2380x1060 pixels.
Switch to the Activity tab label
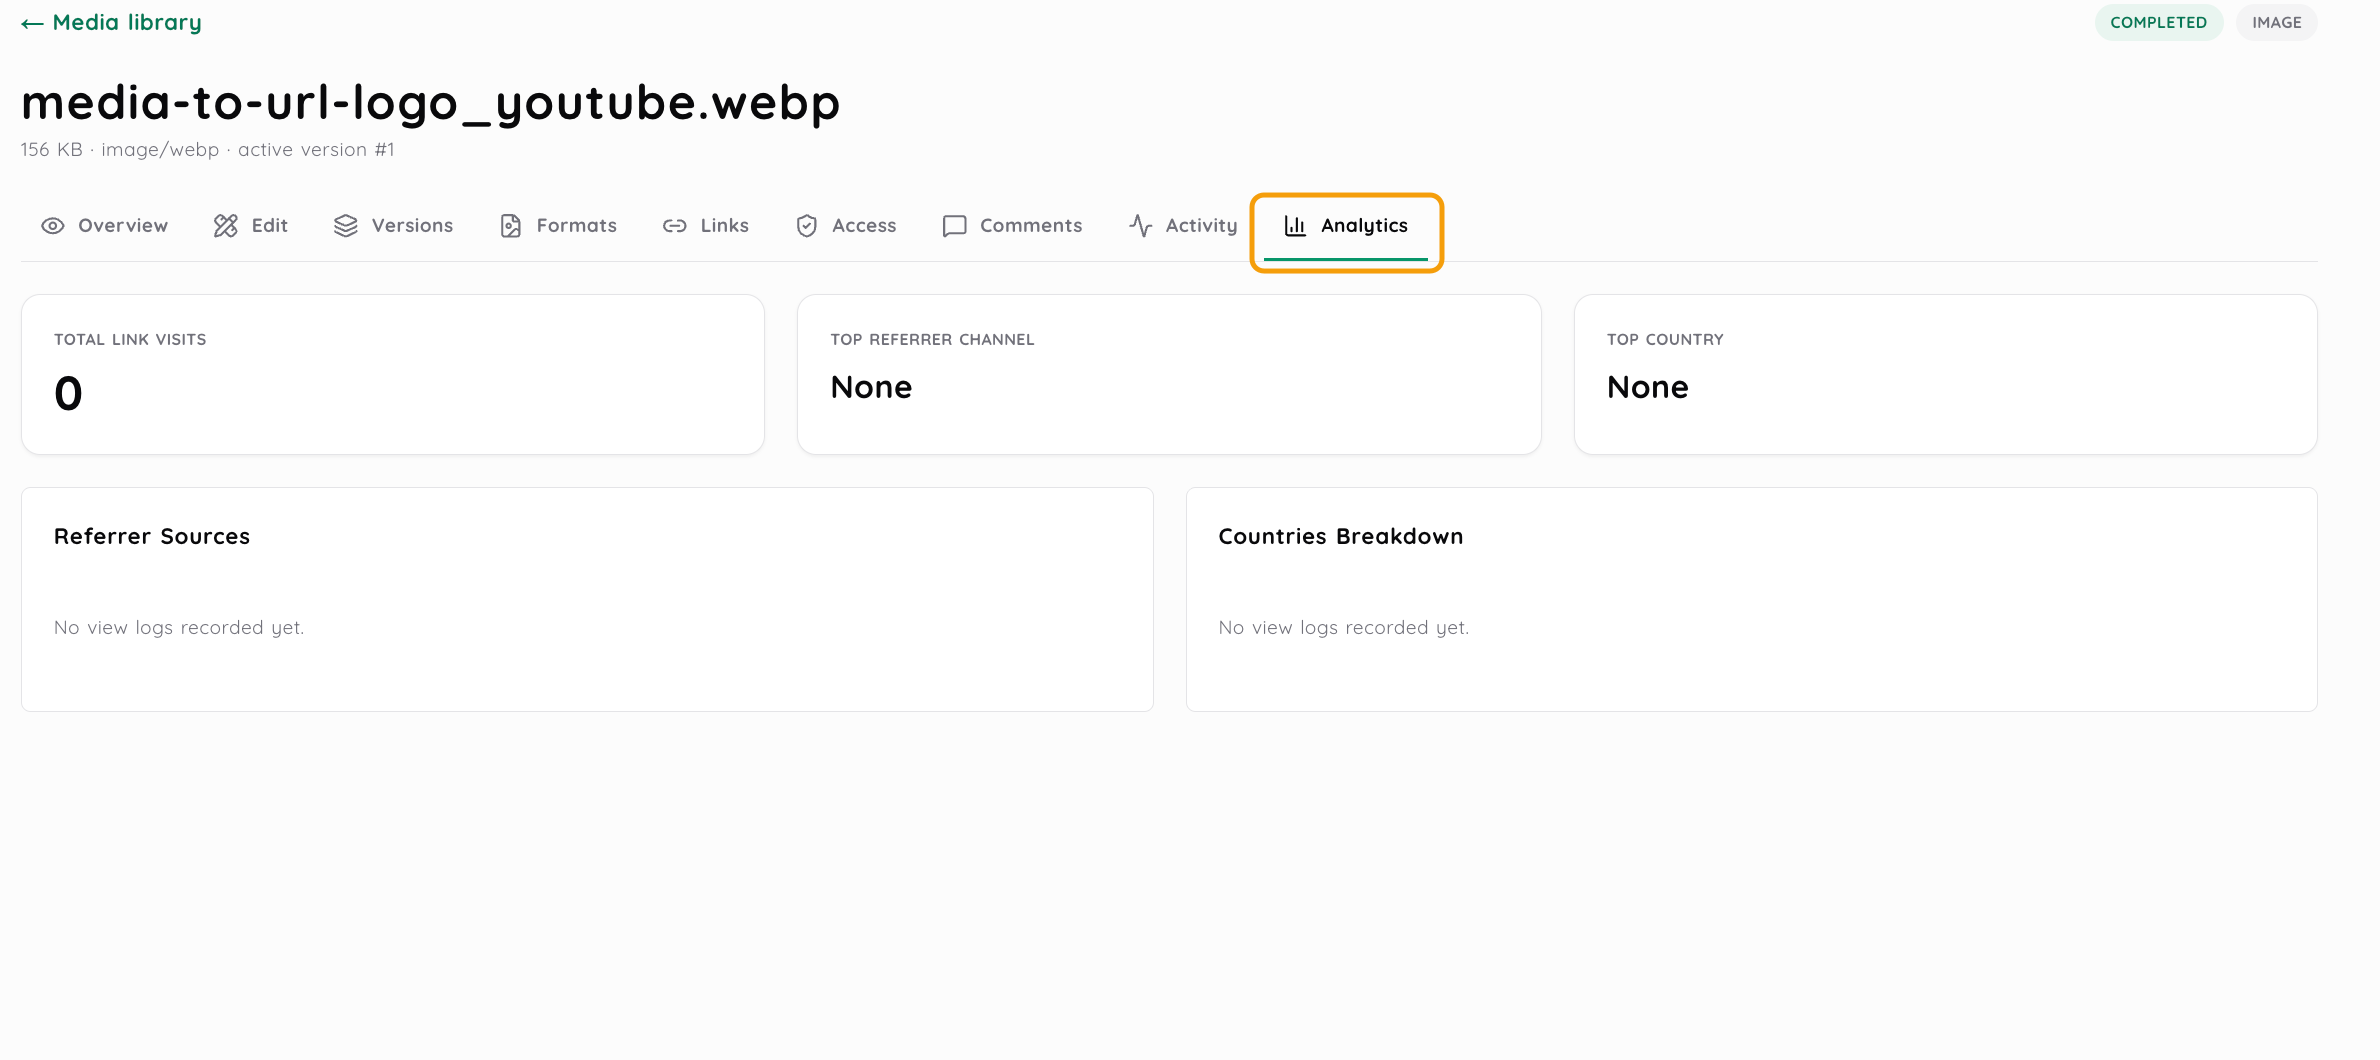point(1202,226)
